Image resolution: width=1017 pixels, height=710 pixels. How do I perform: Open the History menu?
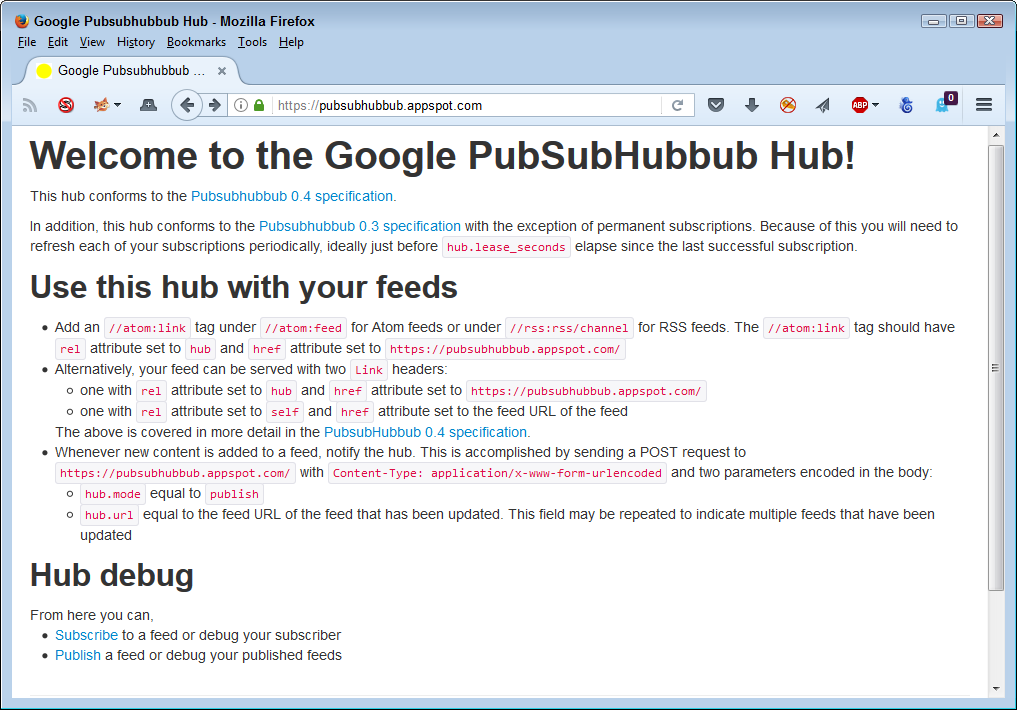(x=136, y=42)
